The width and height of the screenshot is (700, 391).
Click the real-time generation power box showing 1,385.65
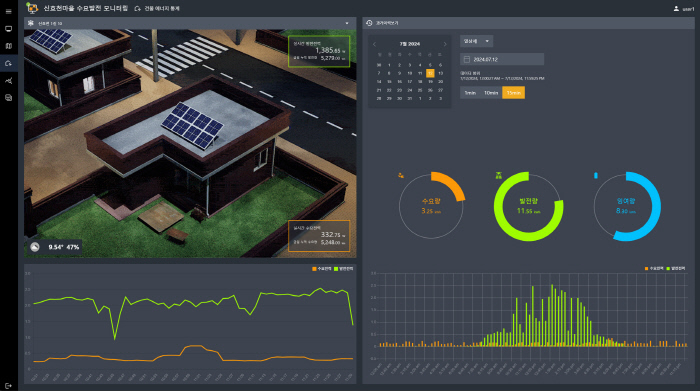(319, 51)
